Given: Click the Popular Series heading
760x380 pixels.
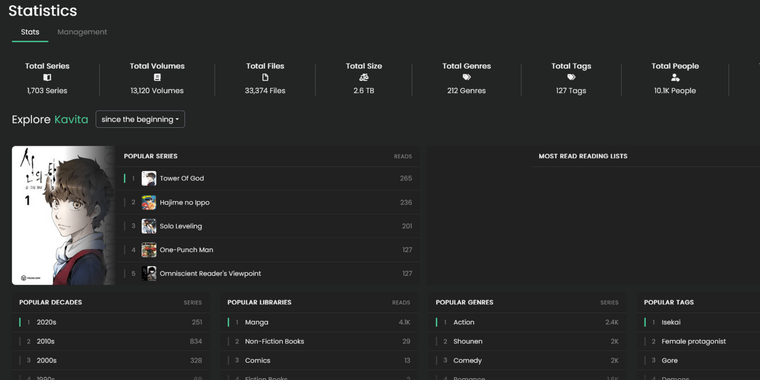Looking at the screenshot, I should (x=151, y=156).
